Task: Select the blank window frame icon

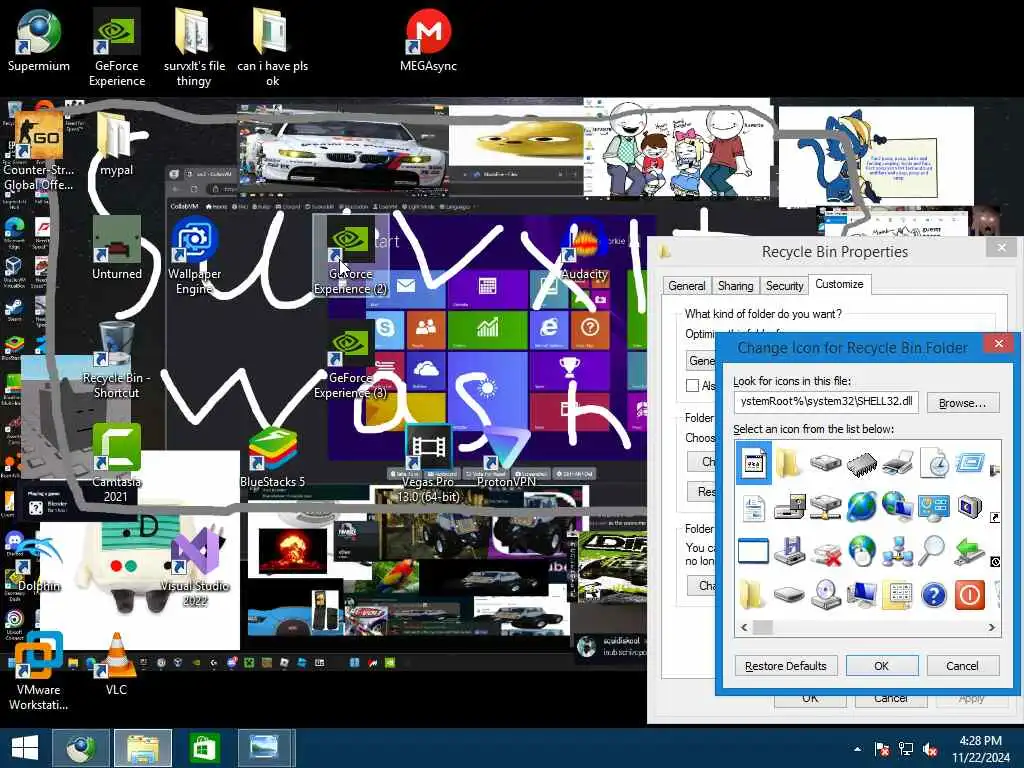Action: 753,551
